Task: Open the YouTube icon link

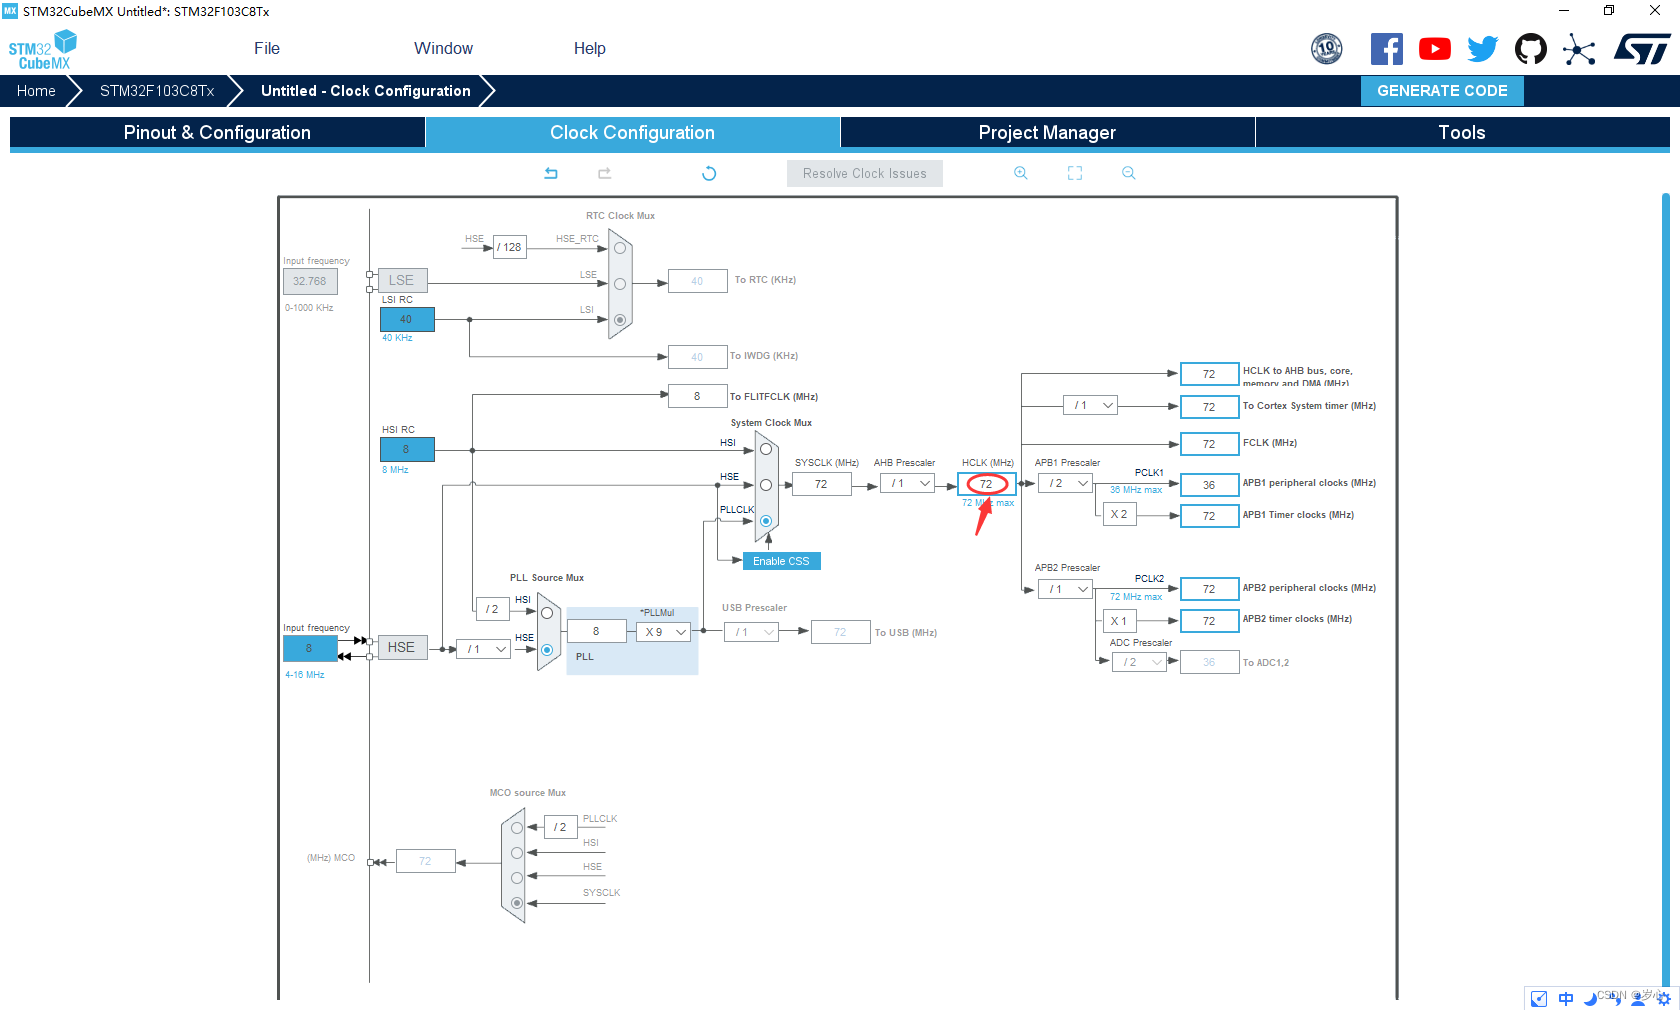Action: [1435, 49]
